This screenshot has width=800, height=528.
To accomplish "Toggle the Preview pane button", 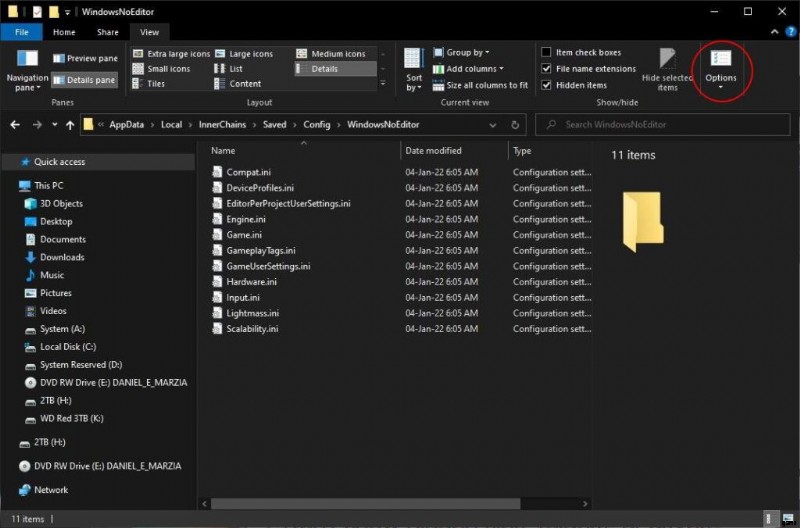I will click(85, 59).
